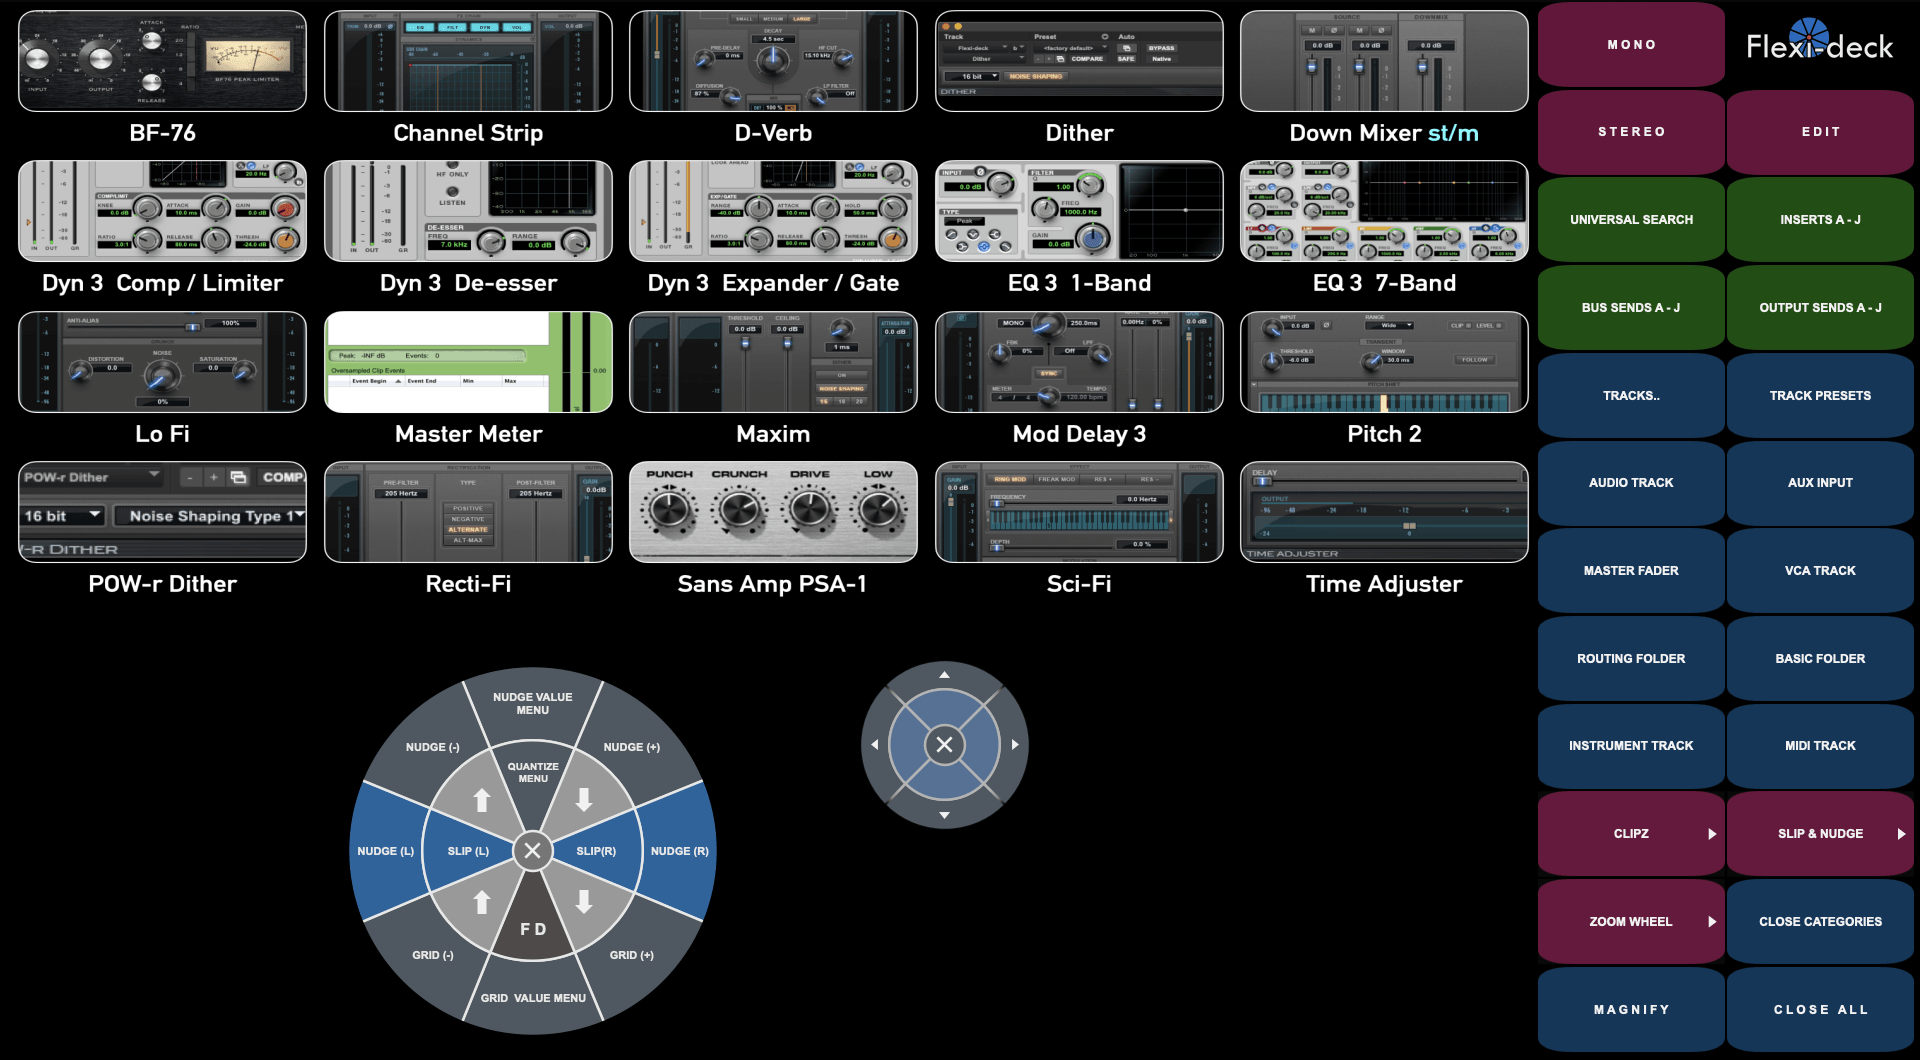Image resolution: width=1920 pixels, height=1060 pixels.
Task: Switch to STEREO plugin mode
Action: [x=1631, y=132]
